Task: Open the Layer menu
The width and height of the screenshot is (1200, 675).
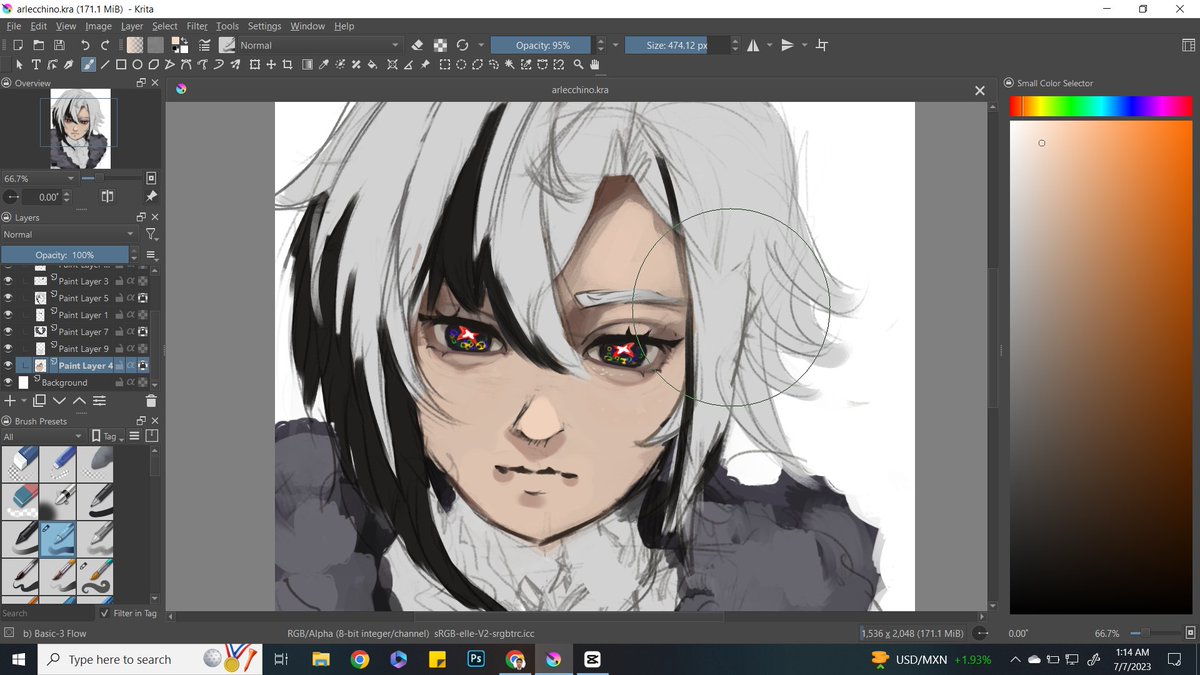Action: click(131, 26)
